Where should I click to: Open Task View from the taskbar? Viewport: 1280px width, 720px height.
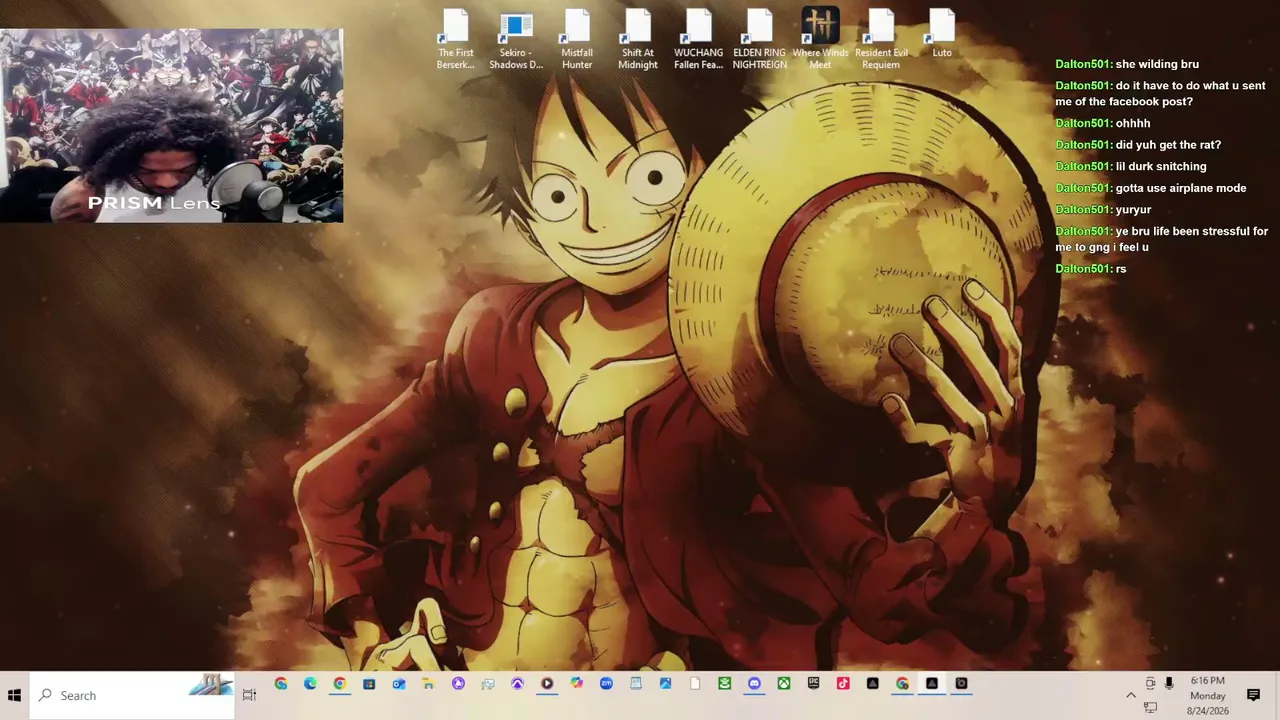249,696
